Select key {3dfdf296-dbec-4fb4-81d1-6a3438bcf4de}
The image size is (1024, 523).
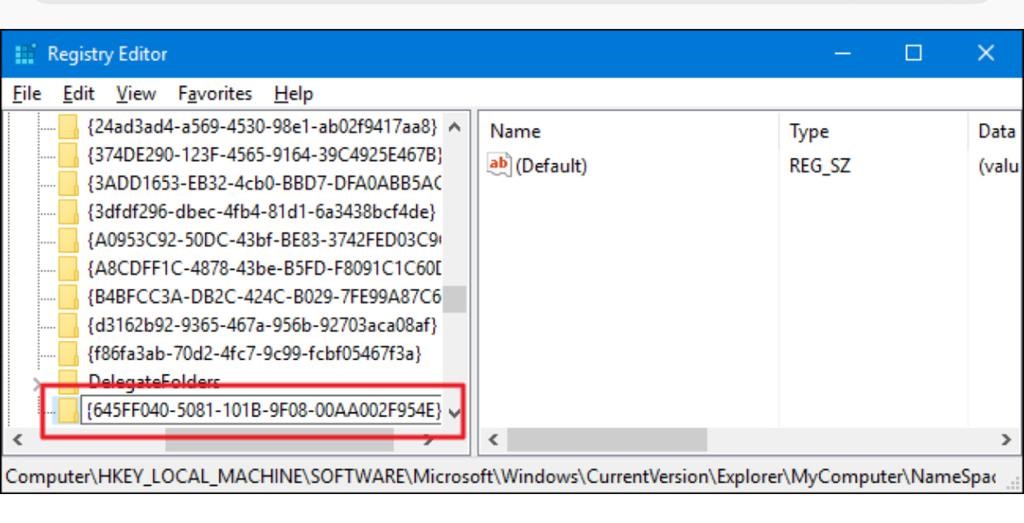tap(261, 212)
